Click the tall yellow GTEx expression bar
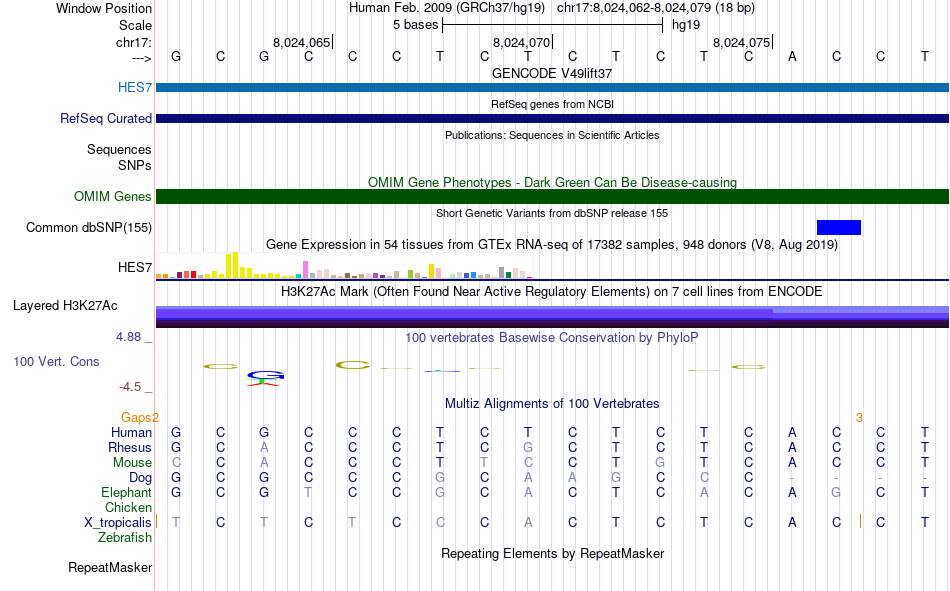Screen dimensions: 950x591 point(235,265)
